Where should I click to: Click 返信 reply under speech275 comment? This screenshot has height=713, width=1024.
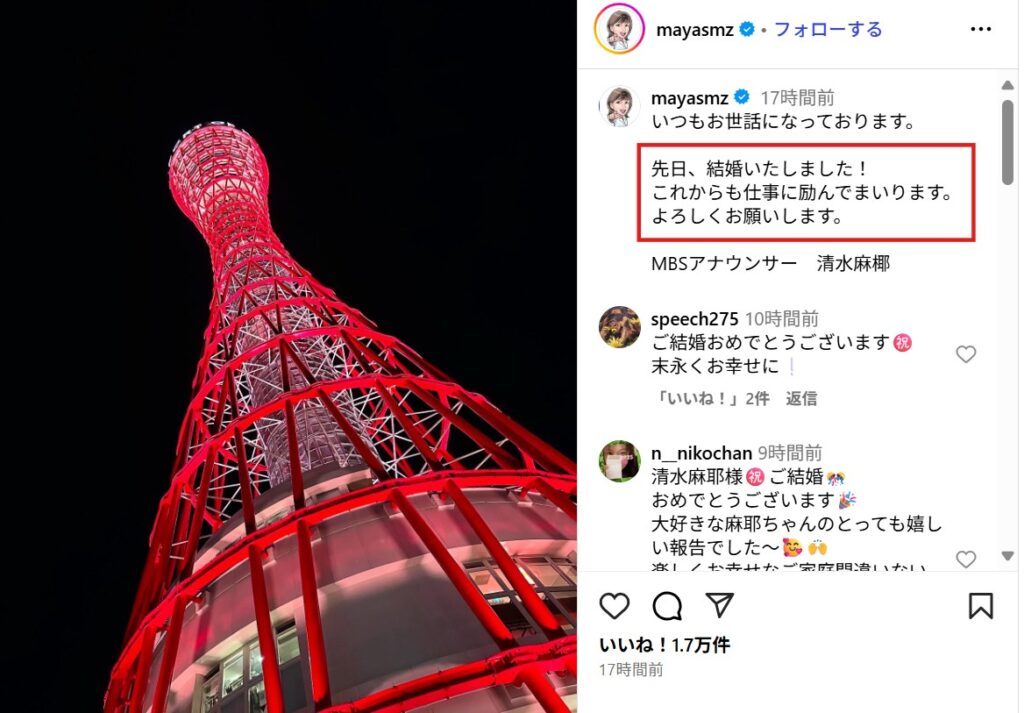coord(801,398)
